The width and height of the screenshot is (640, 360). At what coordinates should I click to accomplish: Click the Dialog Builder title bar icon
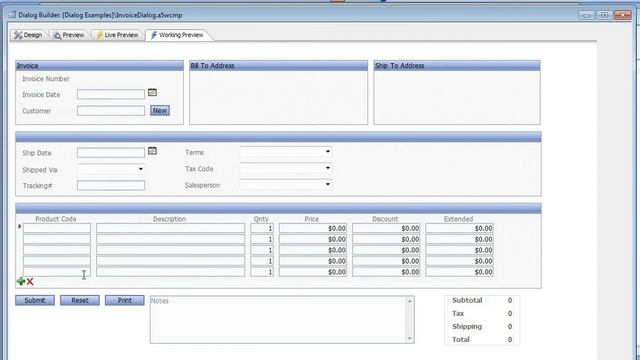click(x=12, y=15)
